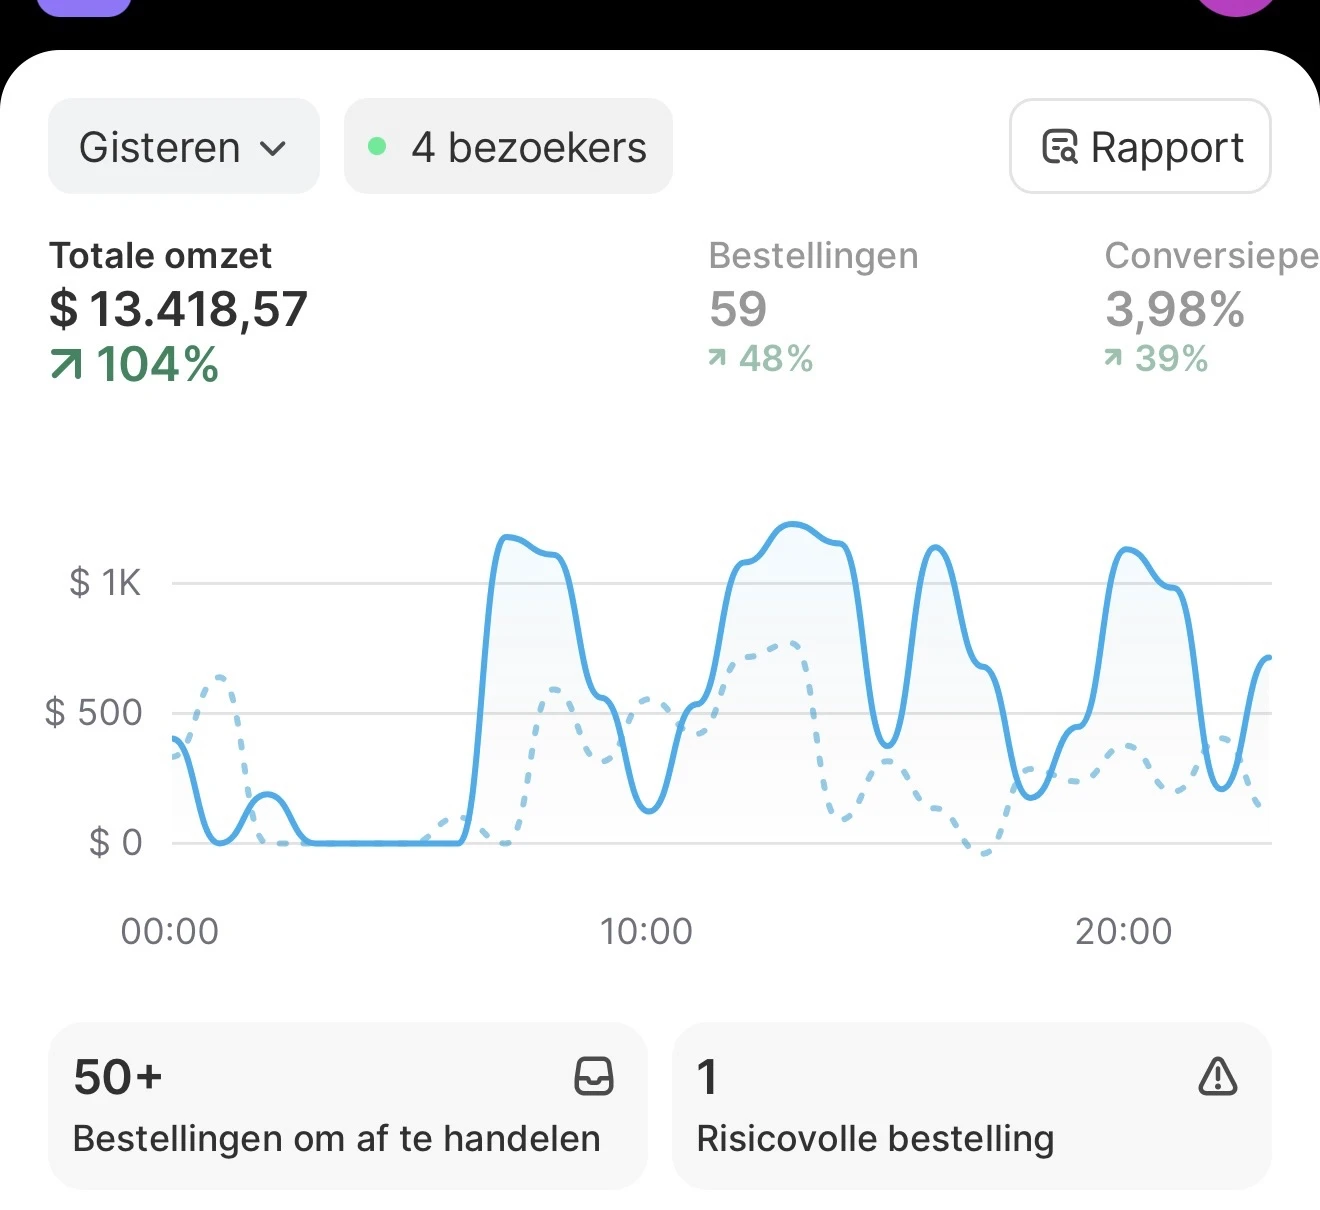Tap the 4 bezoekers live visitors pill

click(508, 146)
